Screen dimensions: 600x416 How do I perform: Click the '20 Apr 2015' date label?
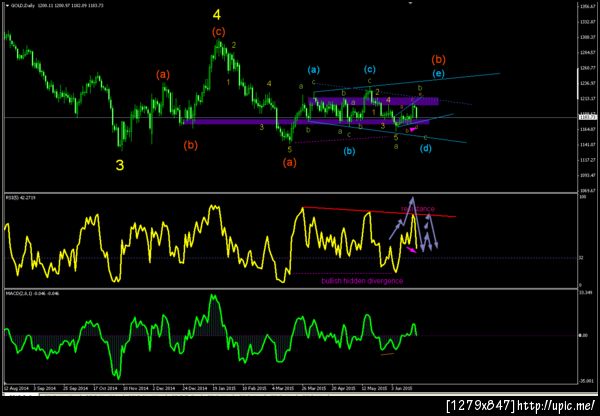344,388
